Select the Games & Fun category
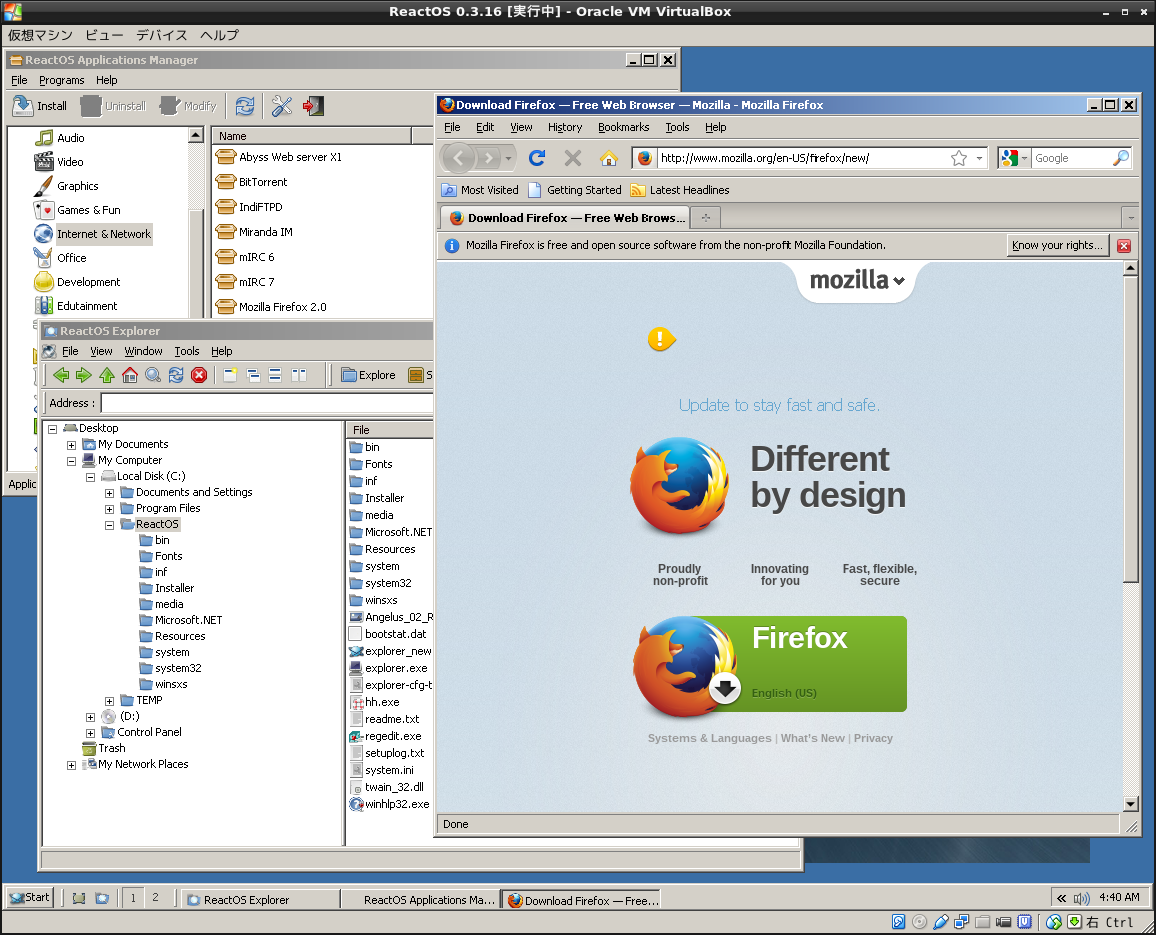 point(77,210)
